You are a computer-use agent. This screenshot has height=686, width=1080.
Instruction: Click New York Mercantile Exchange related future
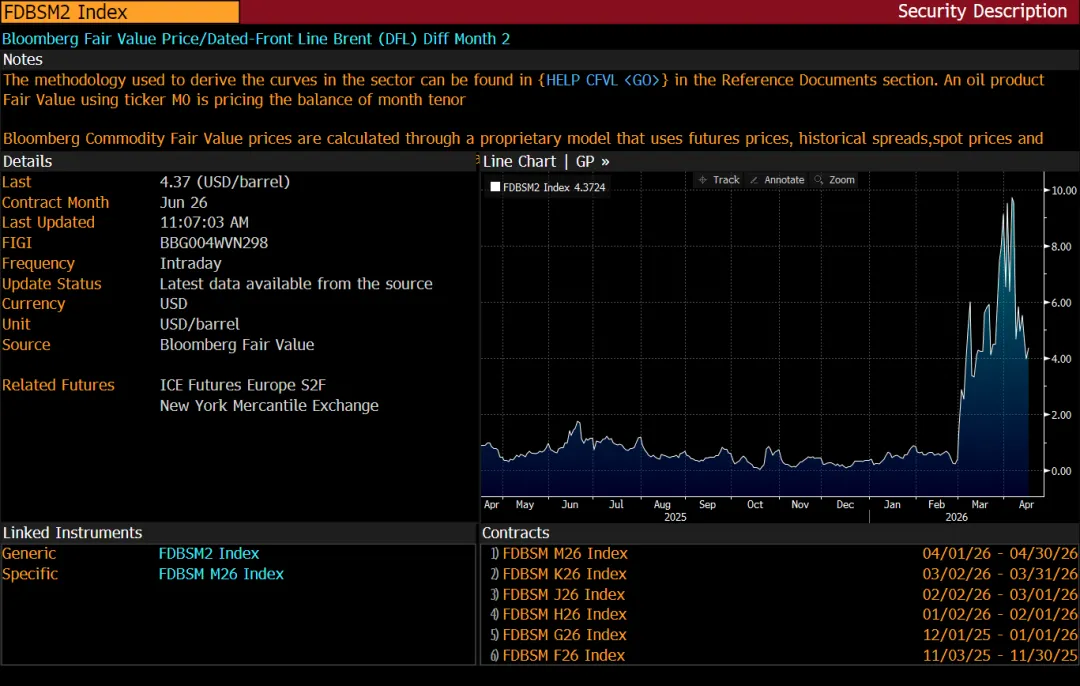tap(269, 406)
